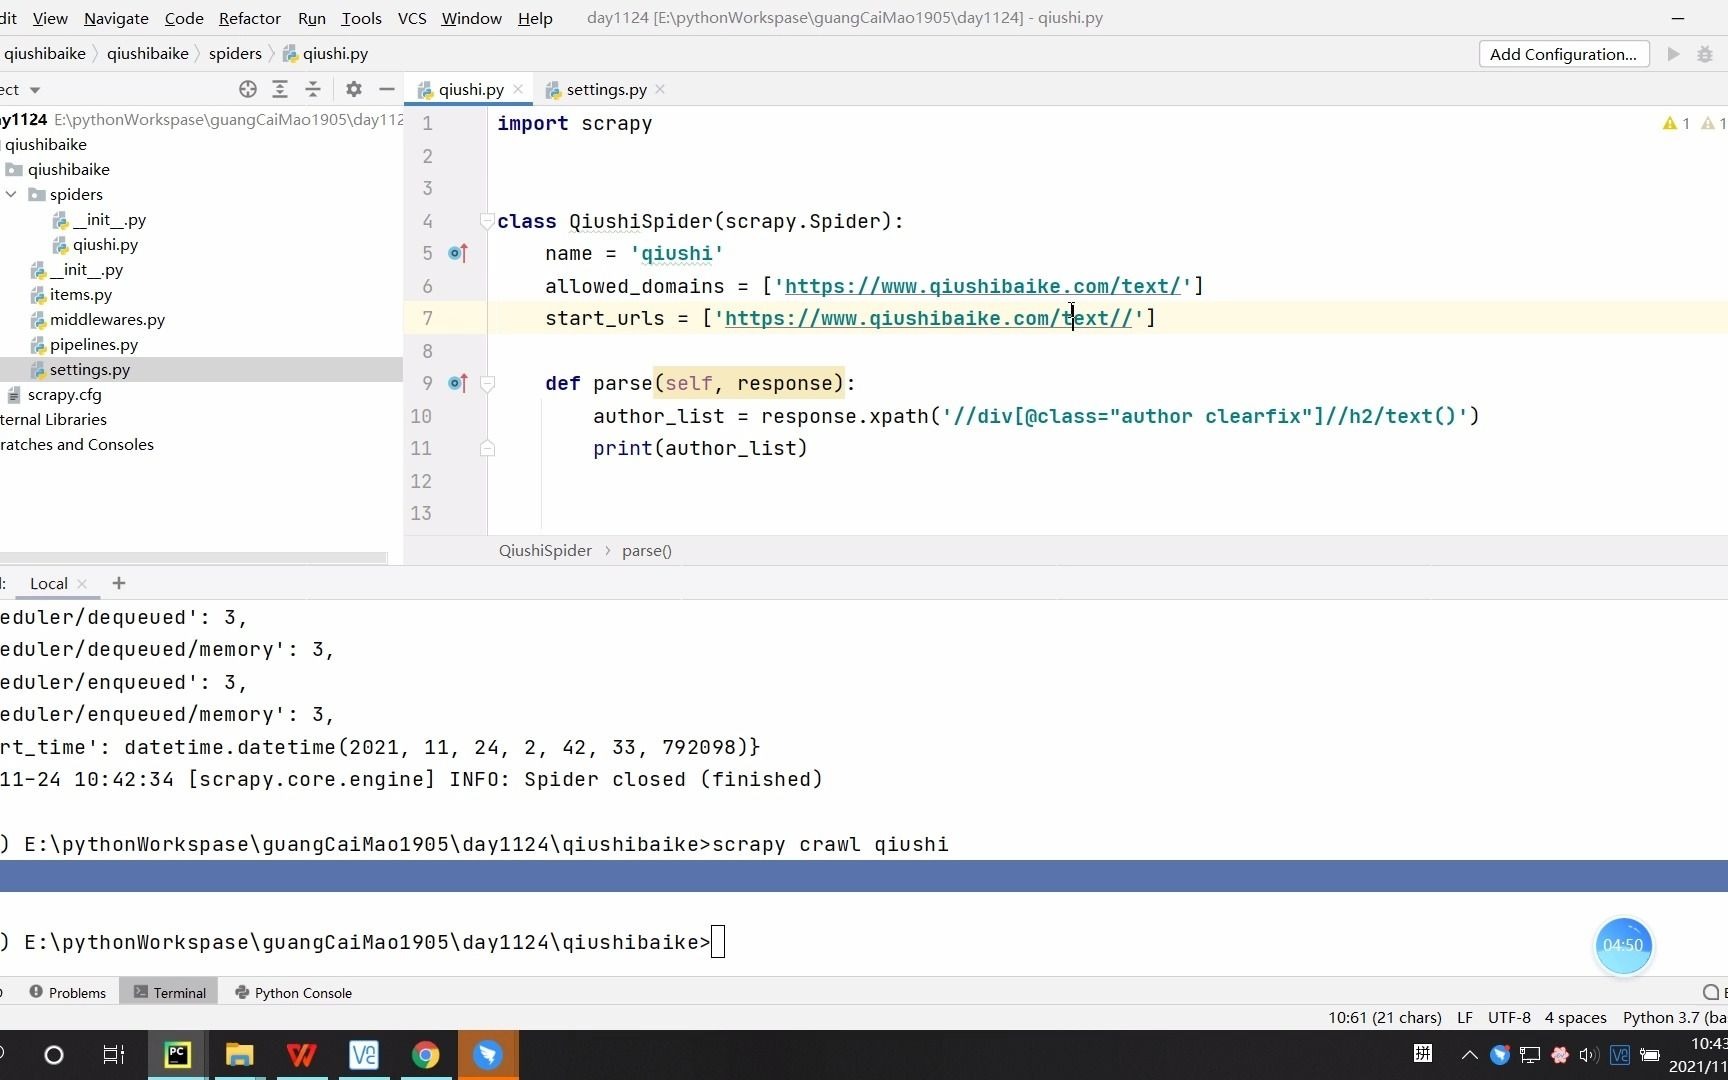Open the VC app in taskbar
Screen dimensions: 1728x1080
(x=364, y=1055)
